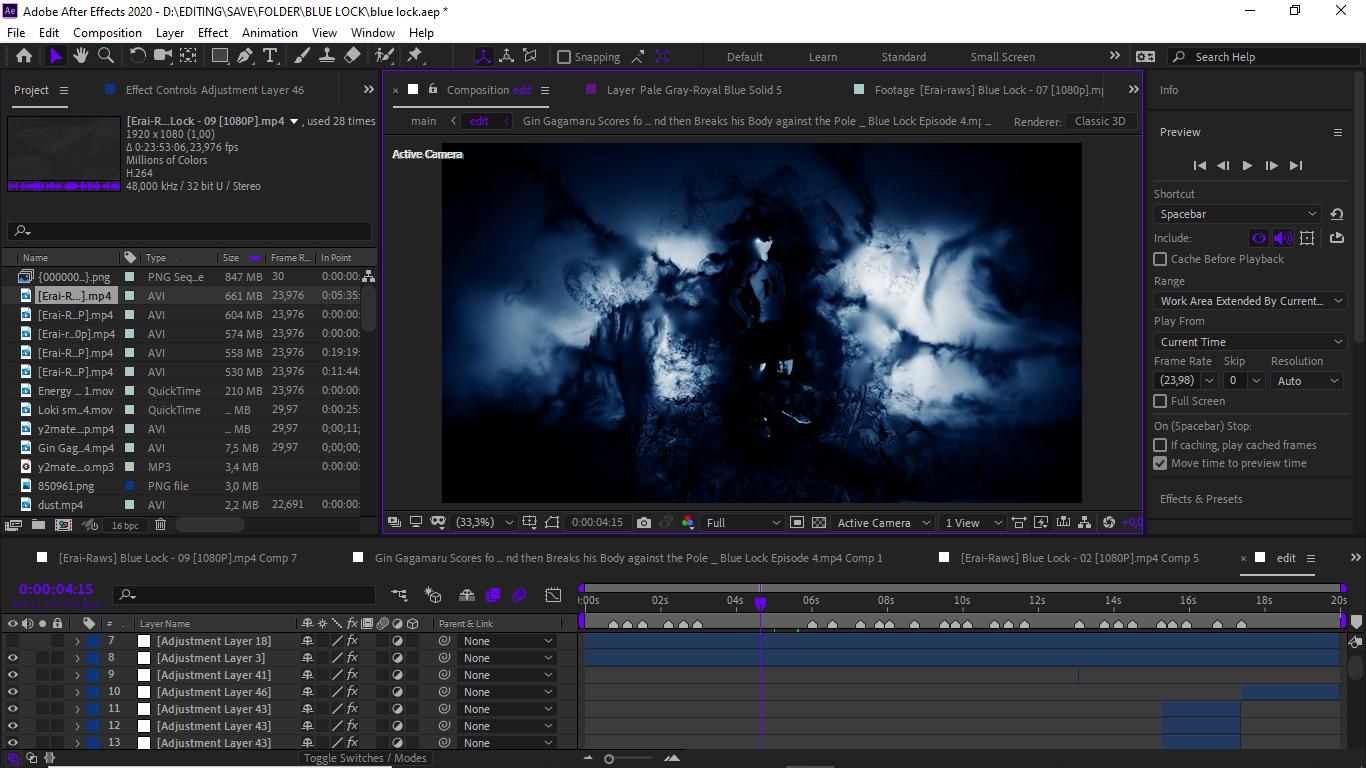This screenshot has height=768, width=1366.
Task: Open the Composition menu
Action: [x=107, y=32]
